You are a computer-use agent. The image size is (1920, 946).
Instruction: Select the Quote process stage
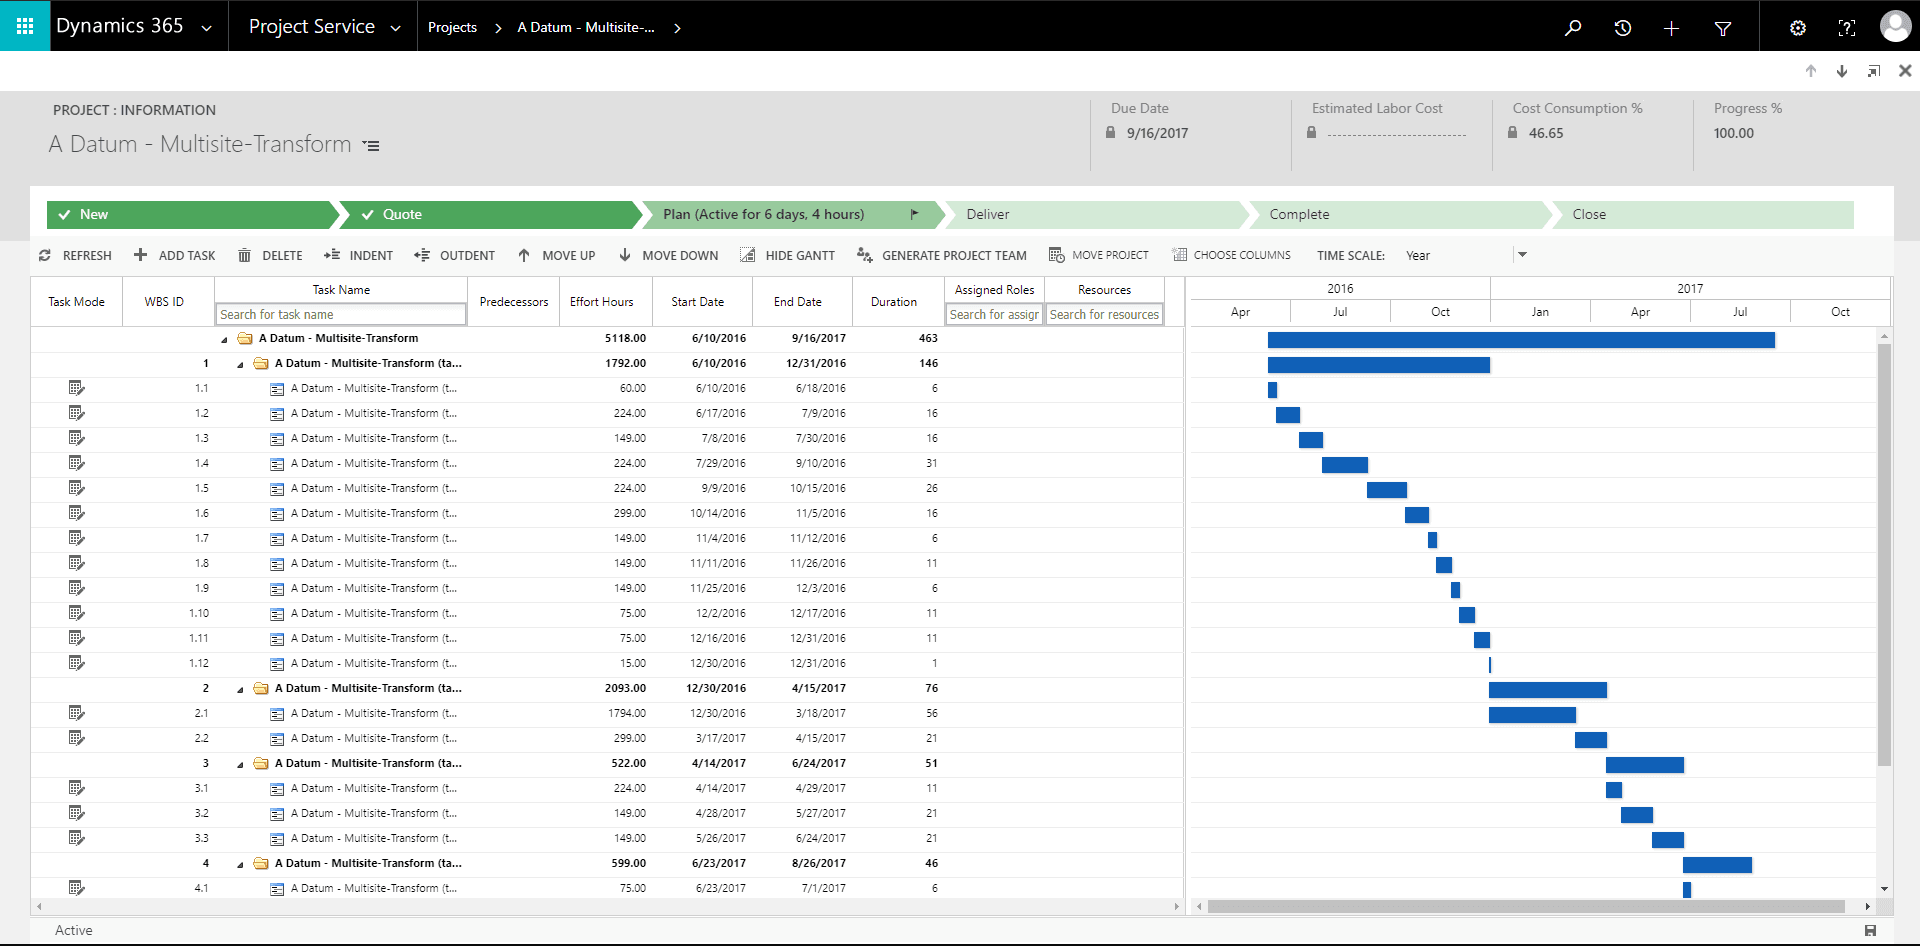(490, 215)
